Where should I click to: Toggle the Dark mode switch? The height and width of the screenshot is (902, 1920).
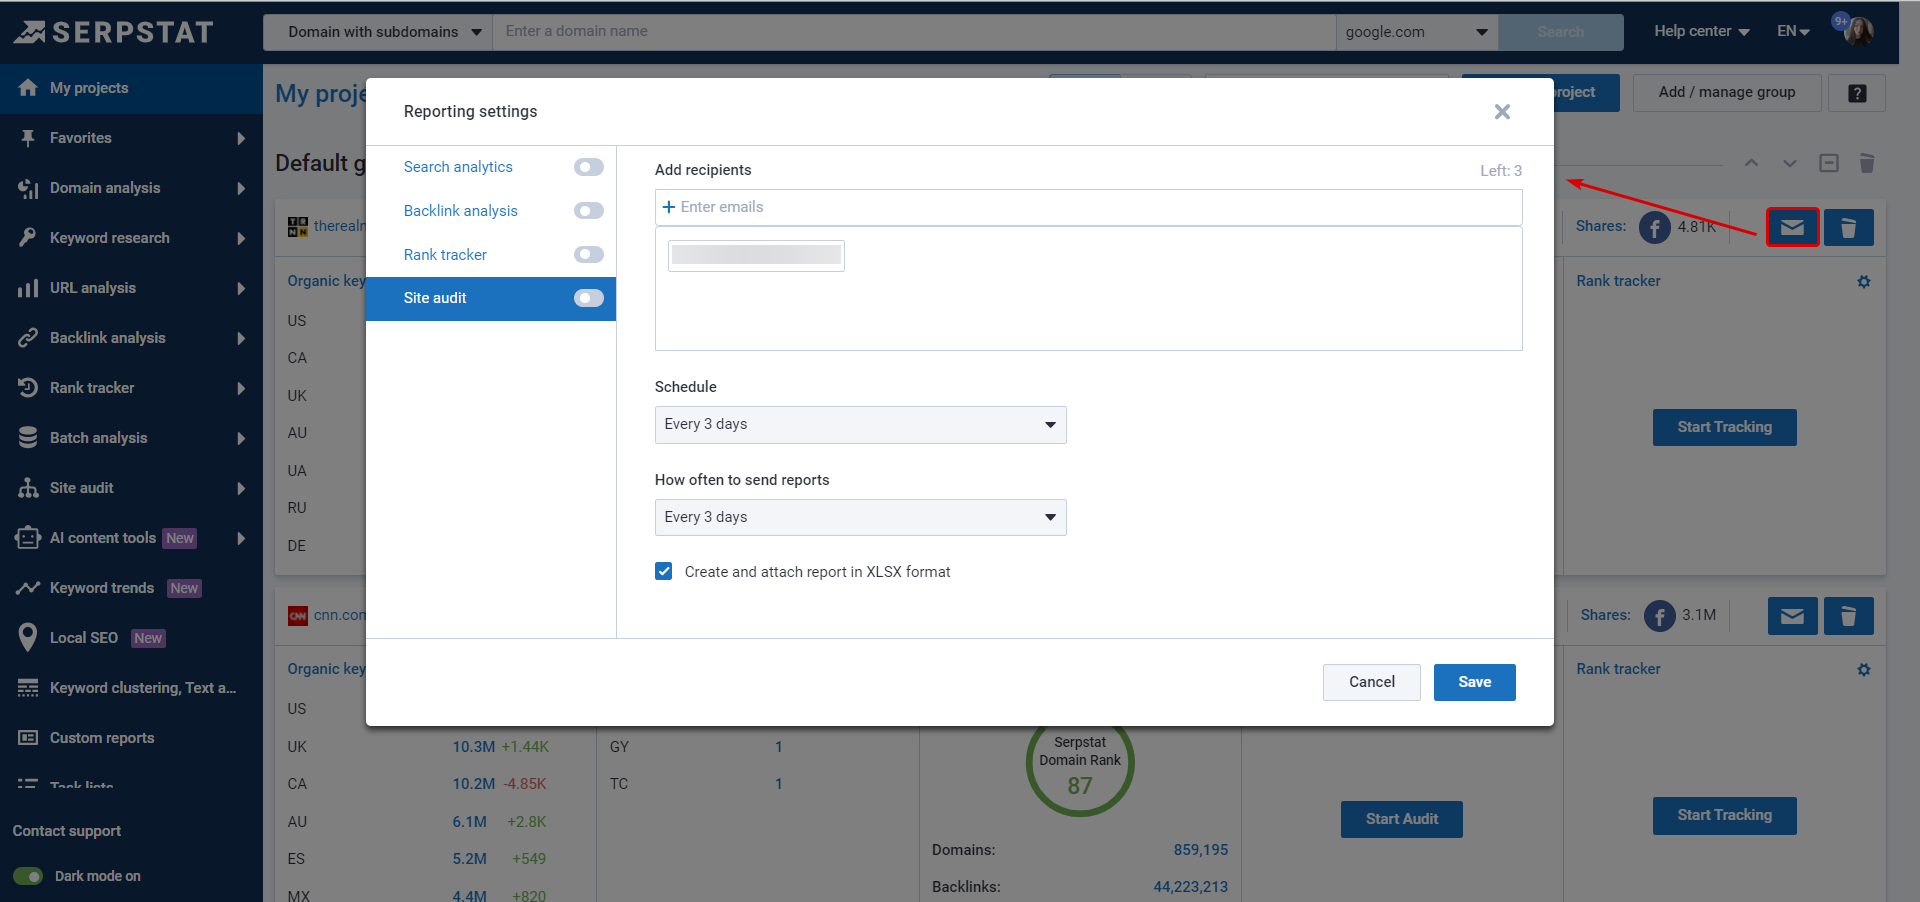click(28, 876)
